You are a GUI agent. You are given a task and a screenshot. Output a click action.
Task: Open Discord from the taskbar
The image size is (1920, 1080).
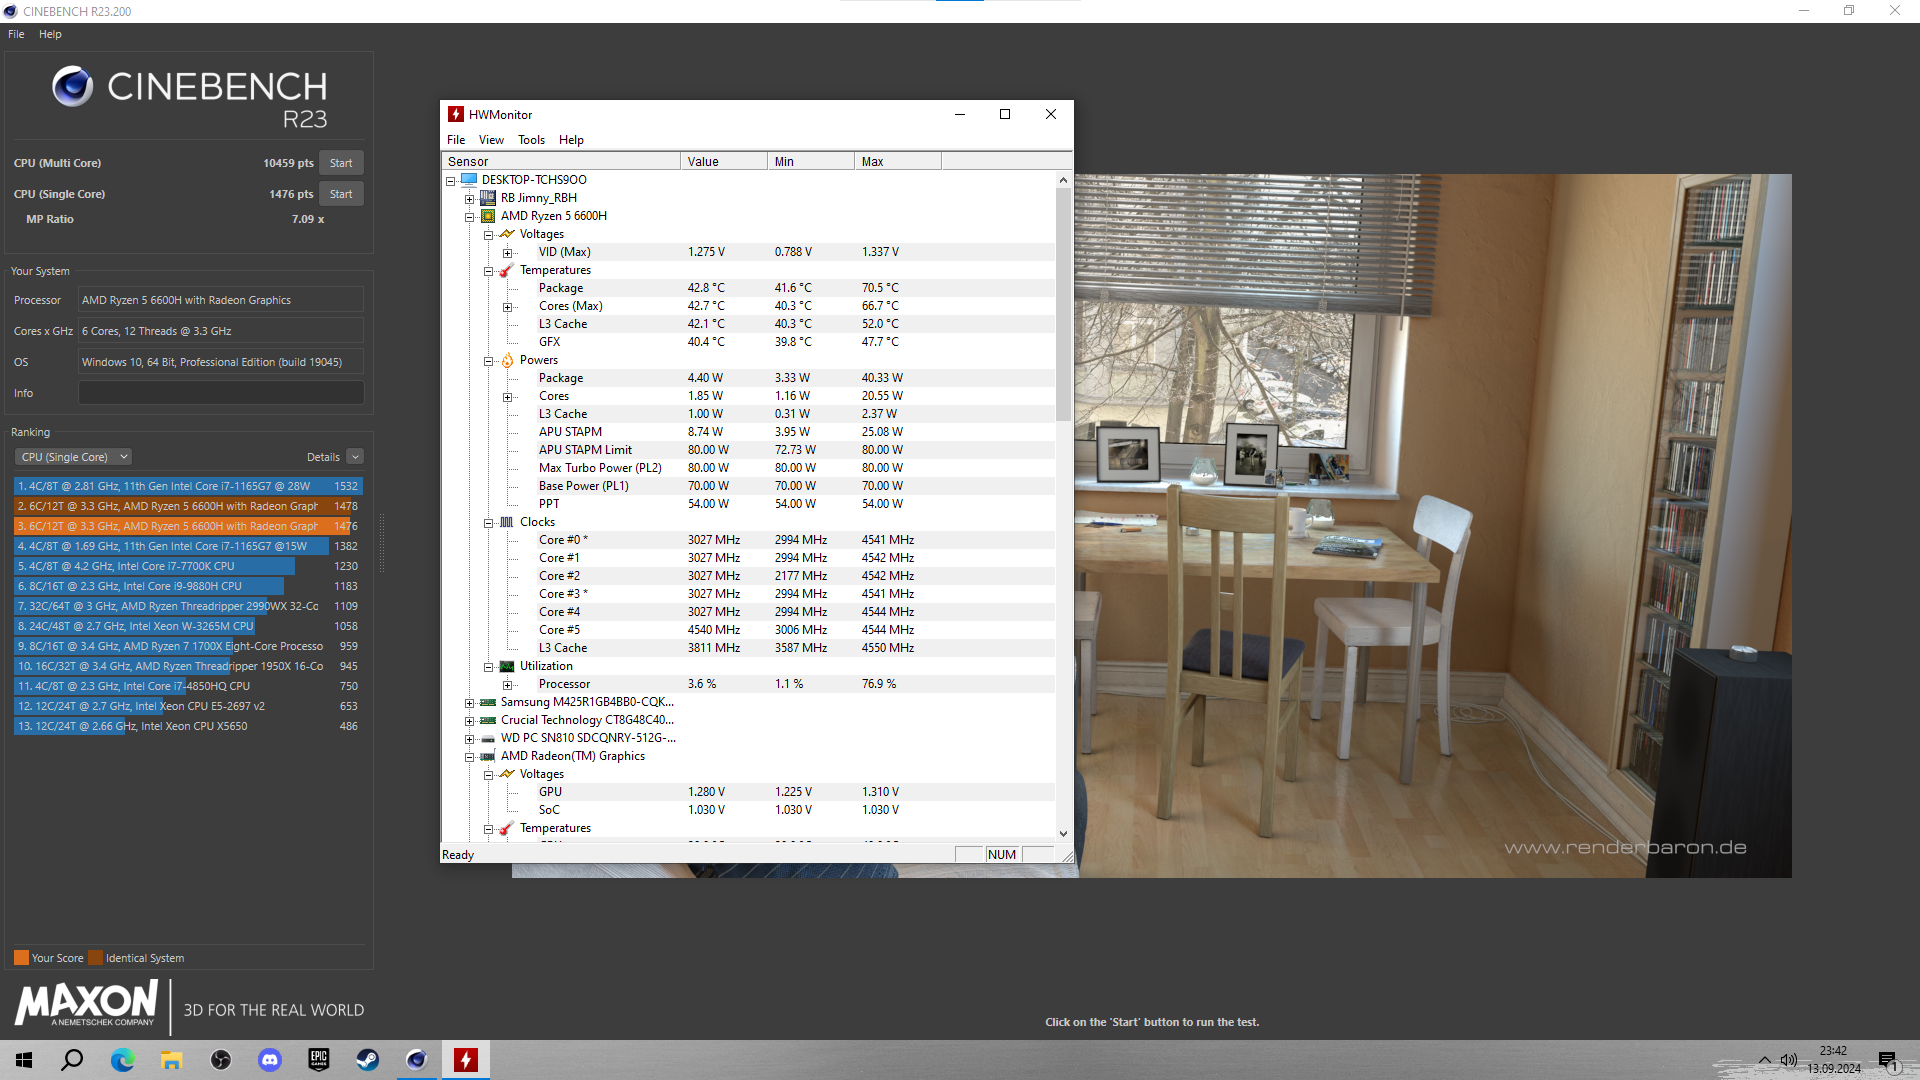tap(270, 1060)
